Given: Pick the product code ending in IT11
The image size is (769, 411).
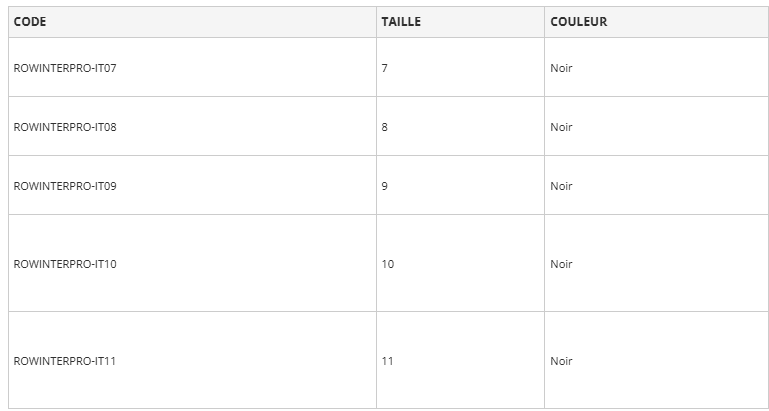Looking at the screenshot, I should click(x=65, y=361).
